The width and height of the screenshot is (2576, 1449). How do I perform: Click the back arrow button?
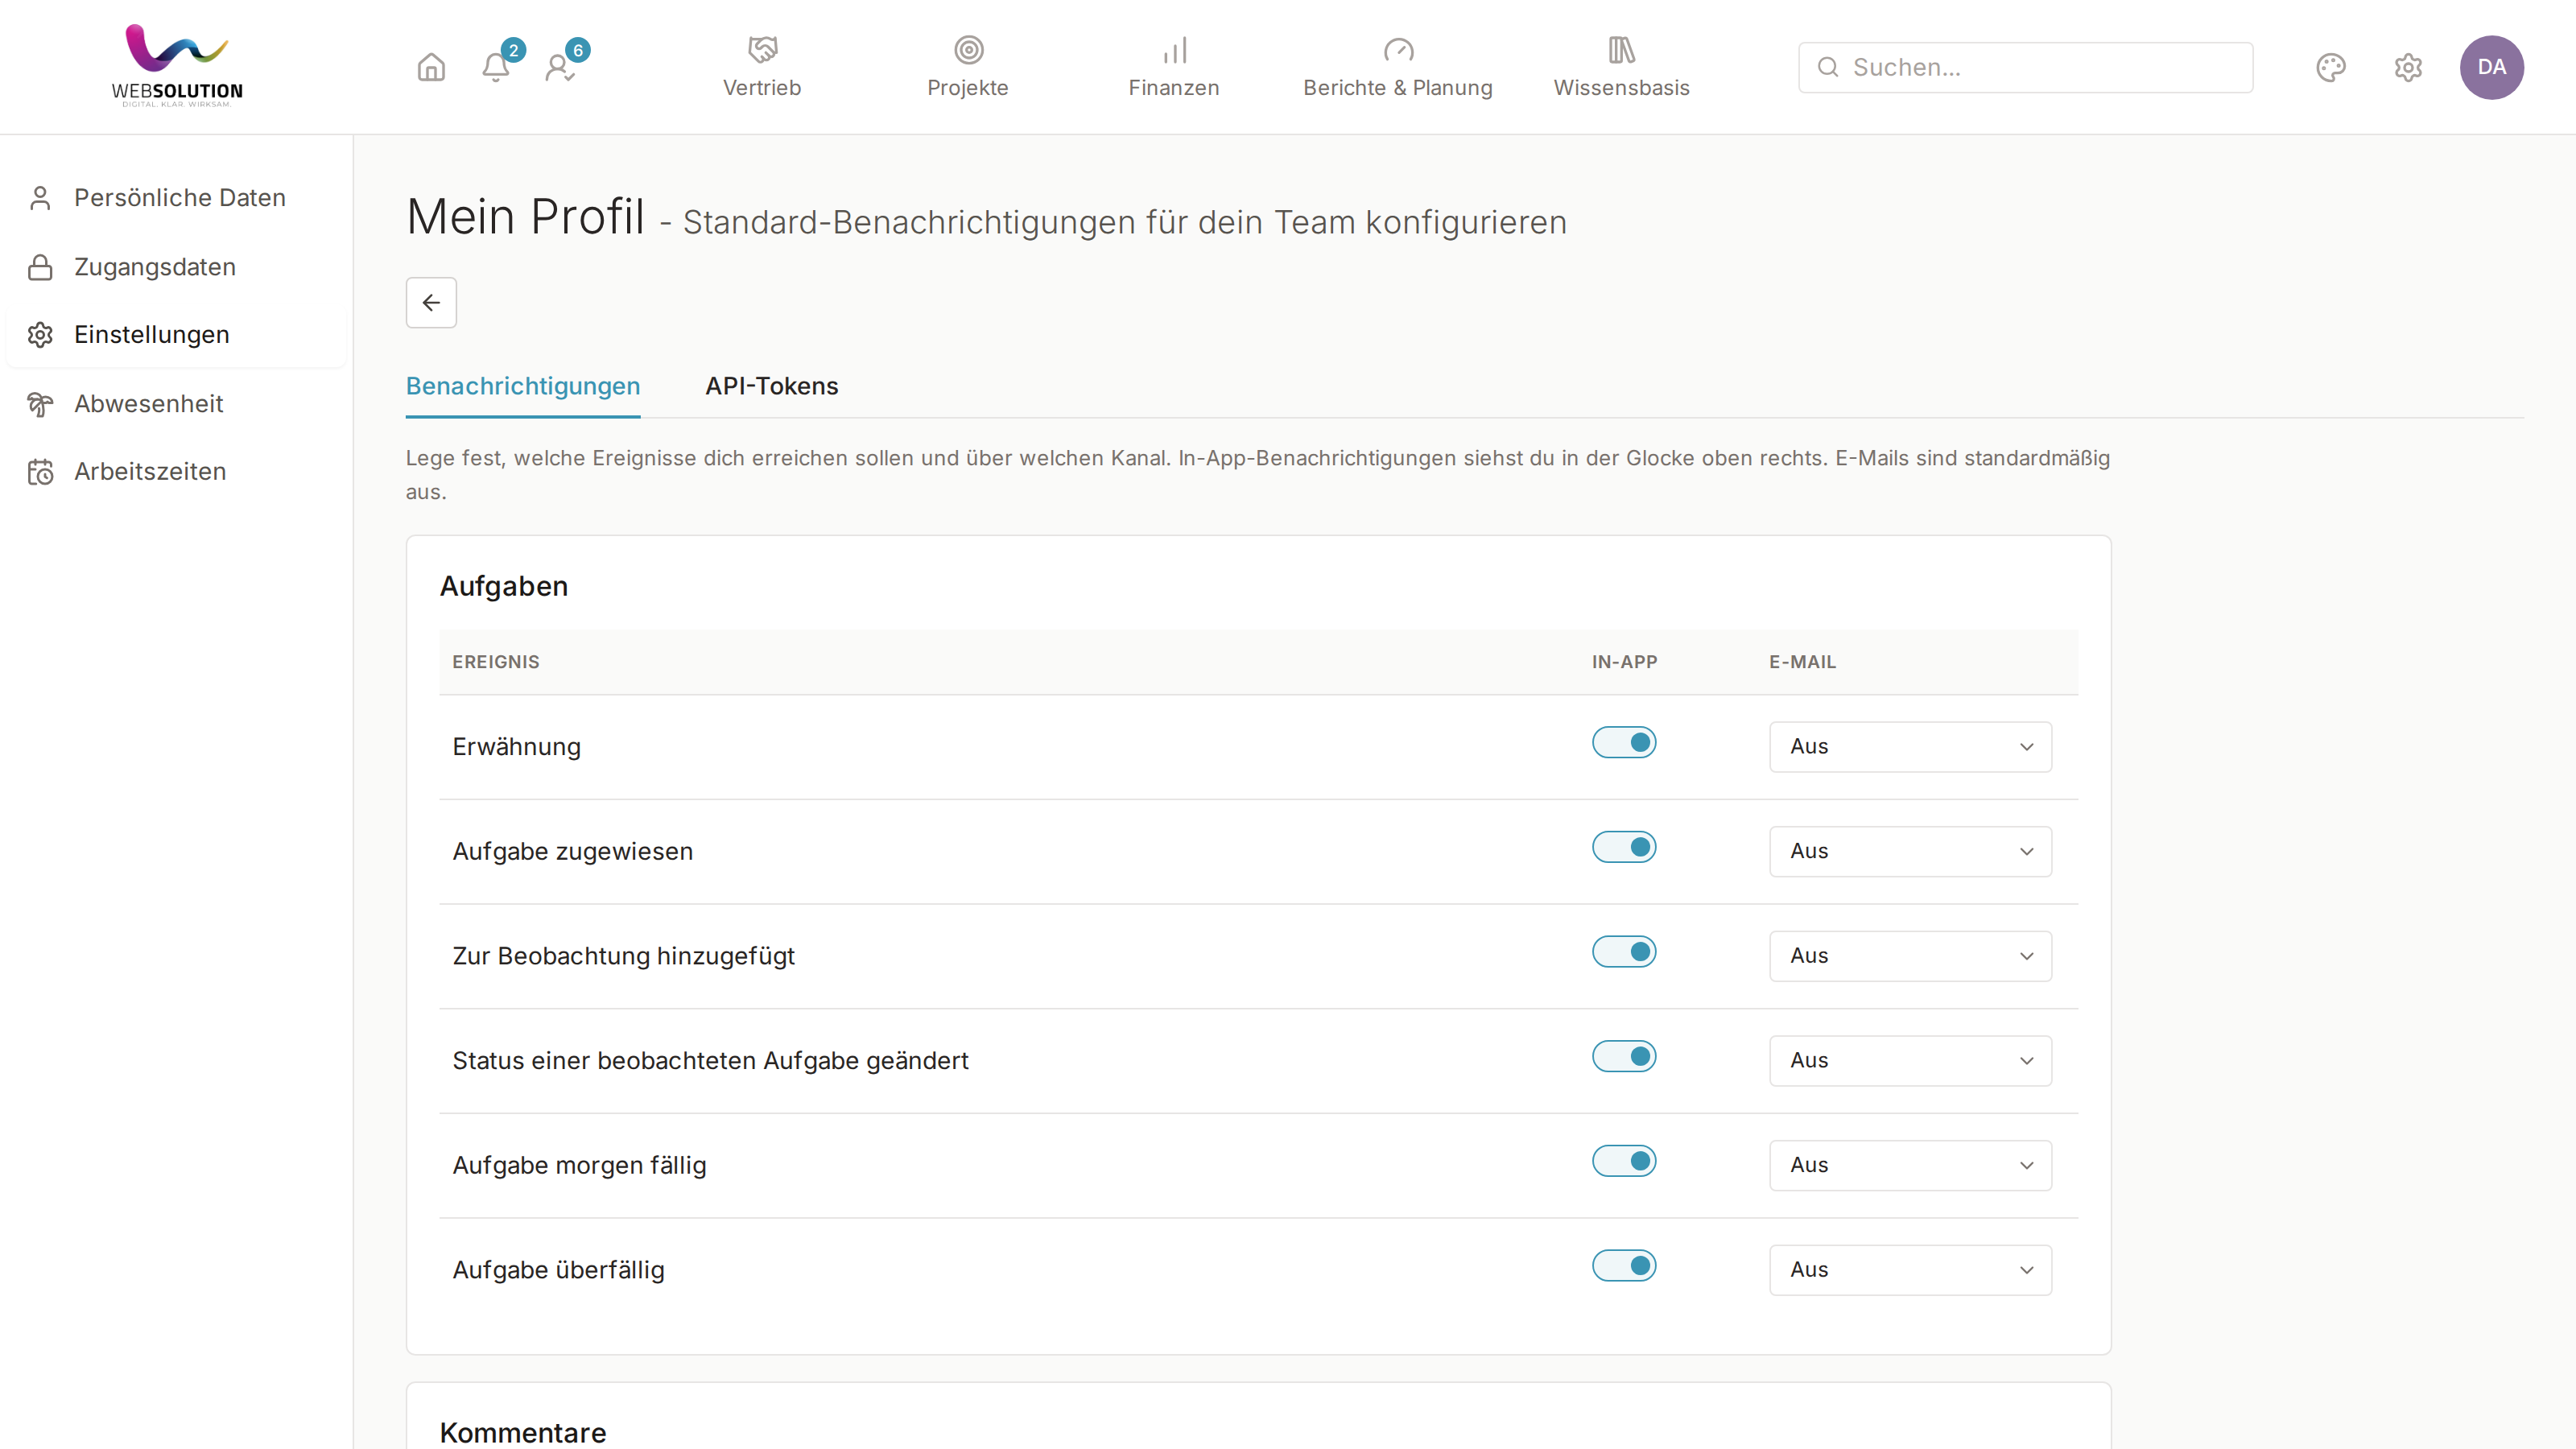point(431,302)
